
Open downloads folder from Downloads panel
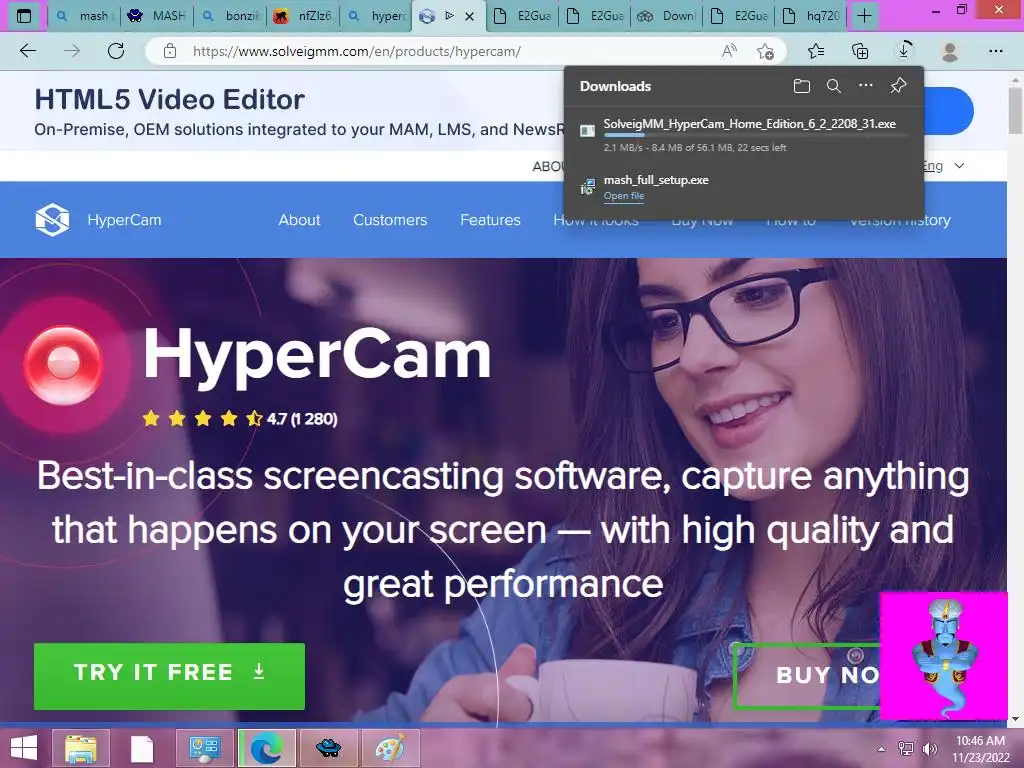click(x=802, y=86)
